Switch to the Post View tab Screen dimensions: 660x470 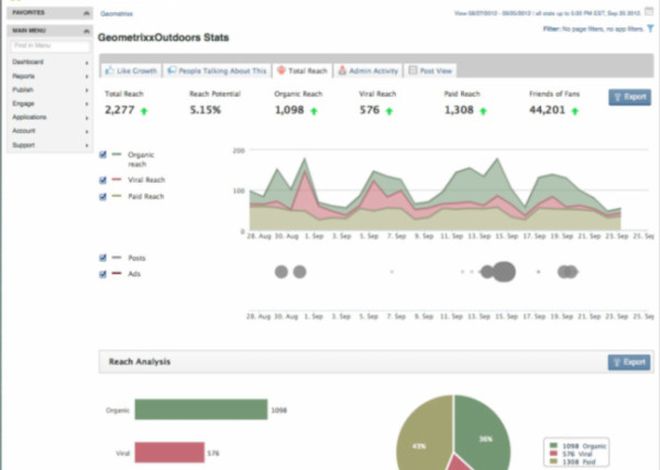431,71
